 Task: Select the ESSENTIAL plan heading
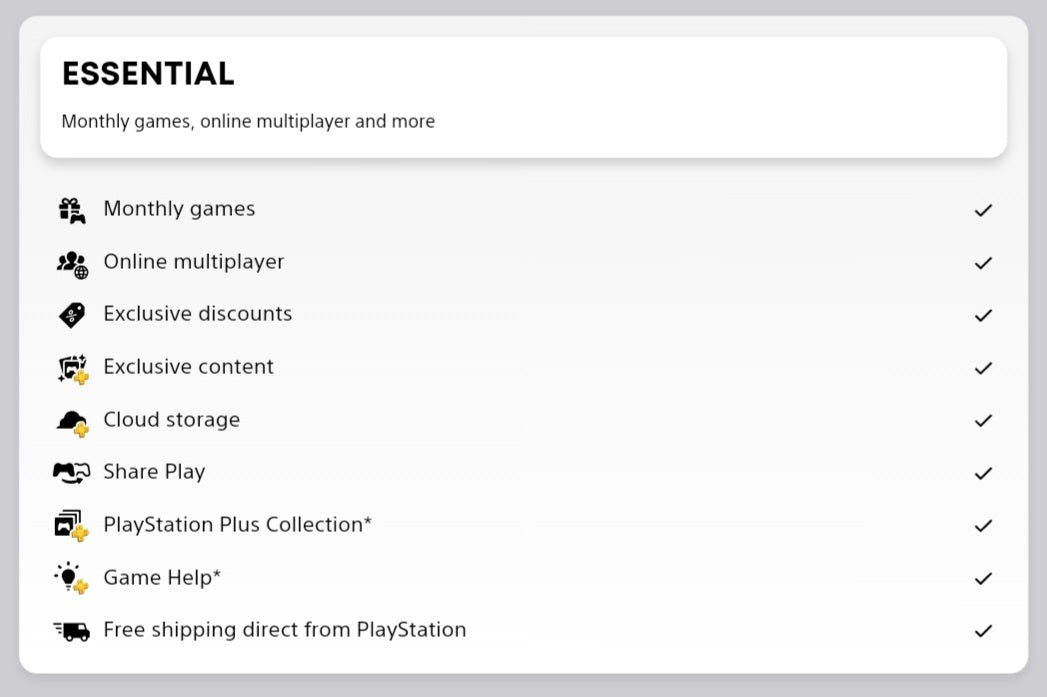pos(148,74)
